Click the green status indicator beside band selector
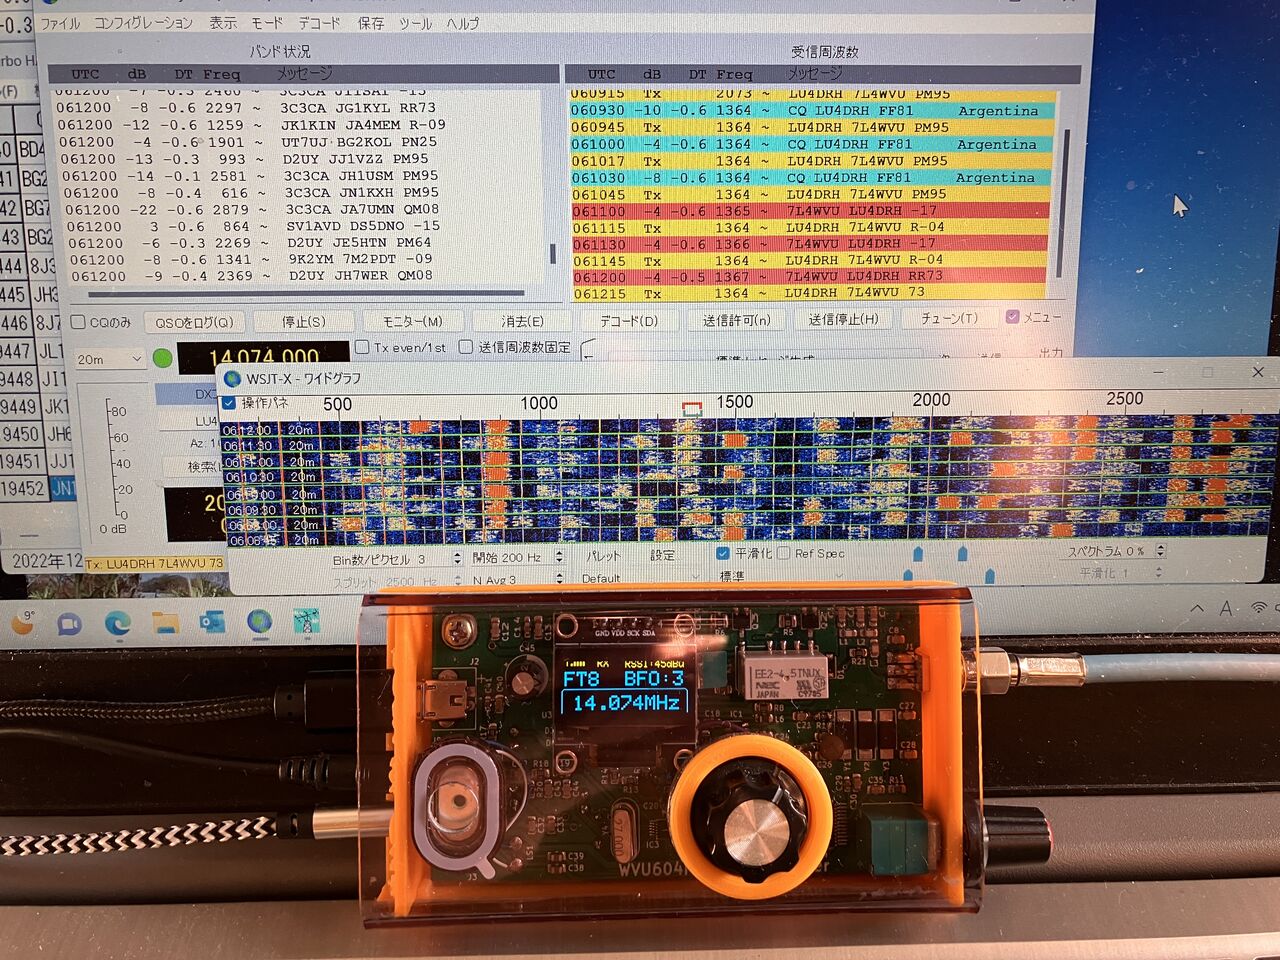The width and height of the screenshot is (1280, 960). click(x=162, y=358)
